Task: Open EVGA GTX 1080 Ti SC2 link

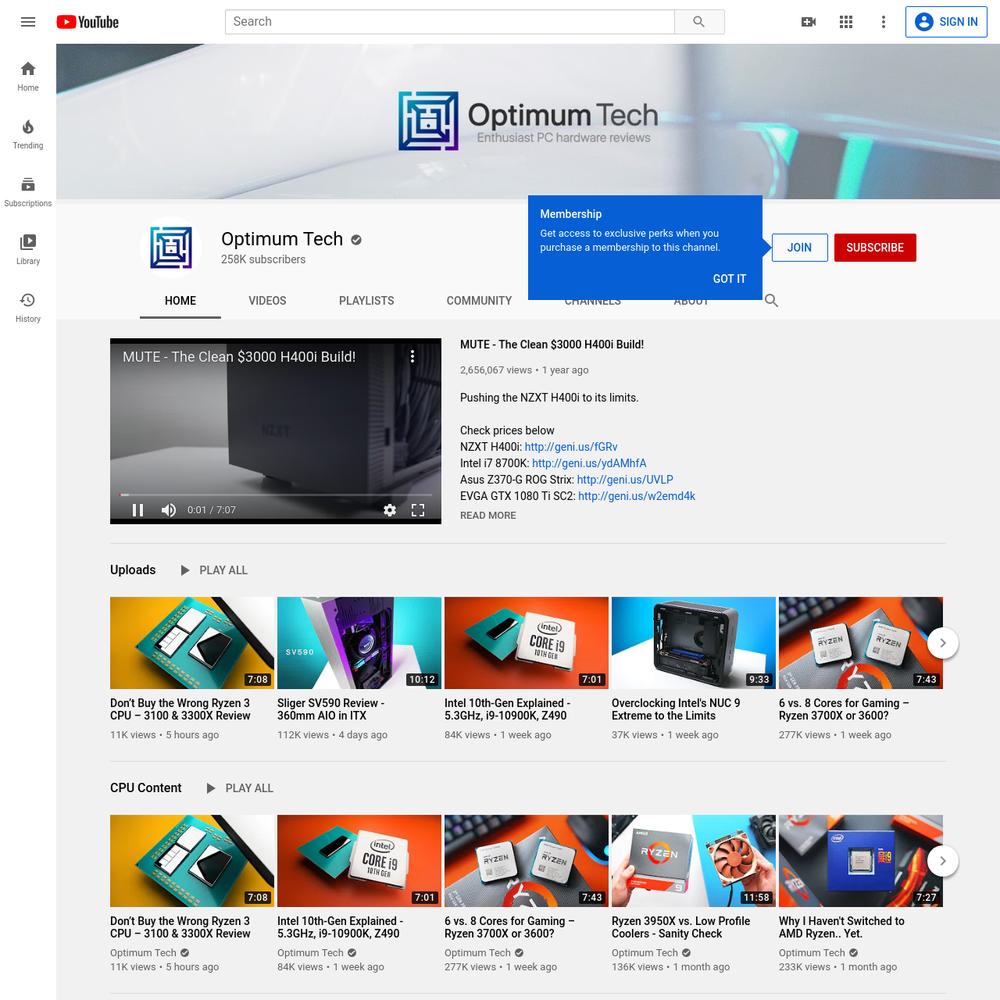Action: pos(636,496)
